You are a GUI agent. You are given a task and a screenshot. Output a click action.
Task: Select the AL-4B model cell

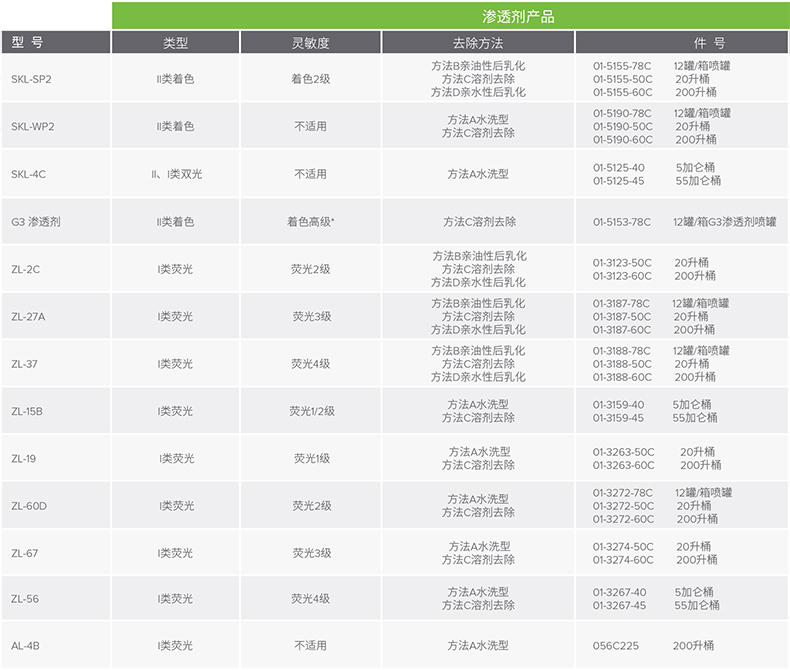coord(25,646)
